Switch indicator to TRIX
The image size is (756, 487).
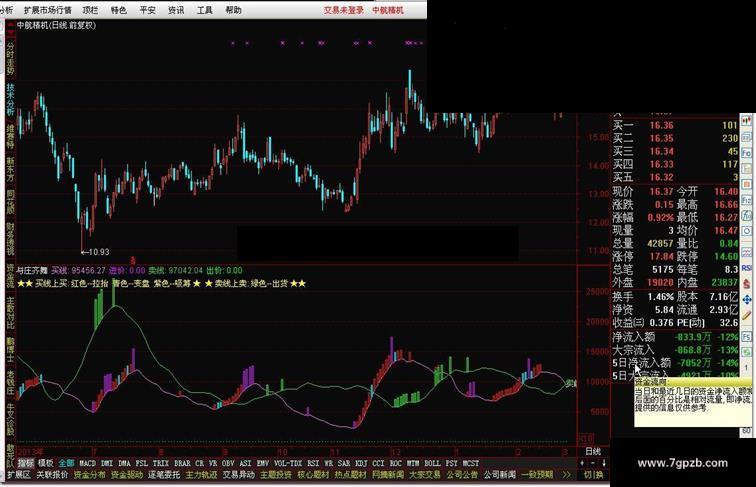(x=161, y=463)
